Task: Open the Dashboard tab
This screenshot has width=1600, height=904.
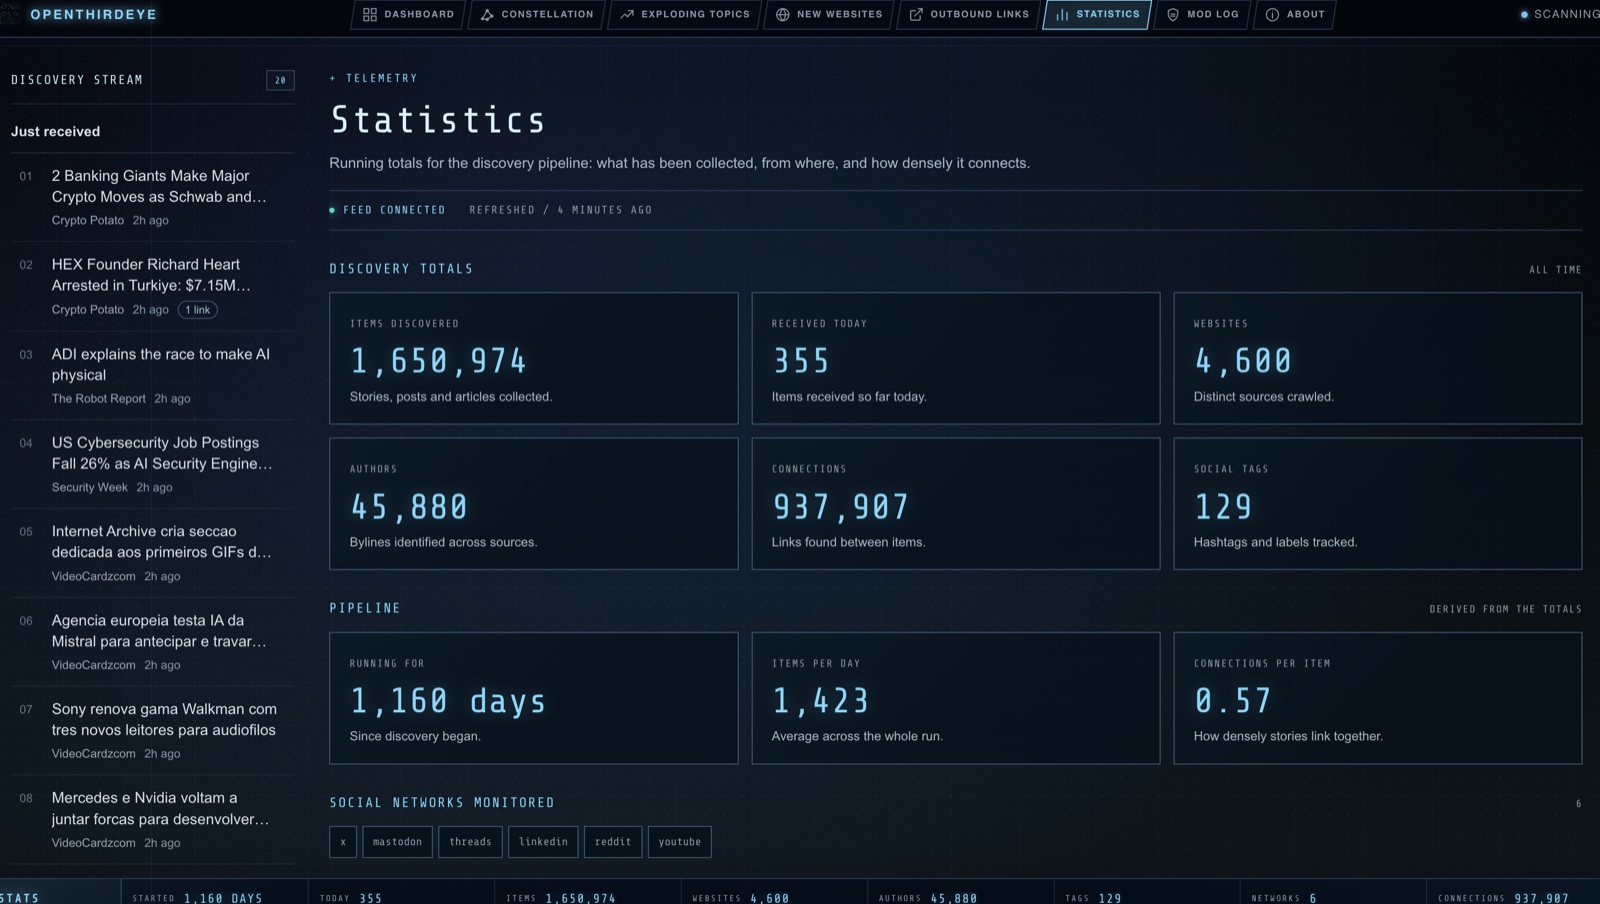Action: click(408, 15)
